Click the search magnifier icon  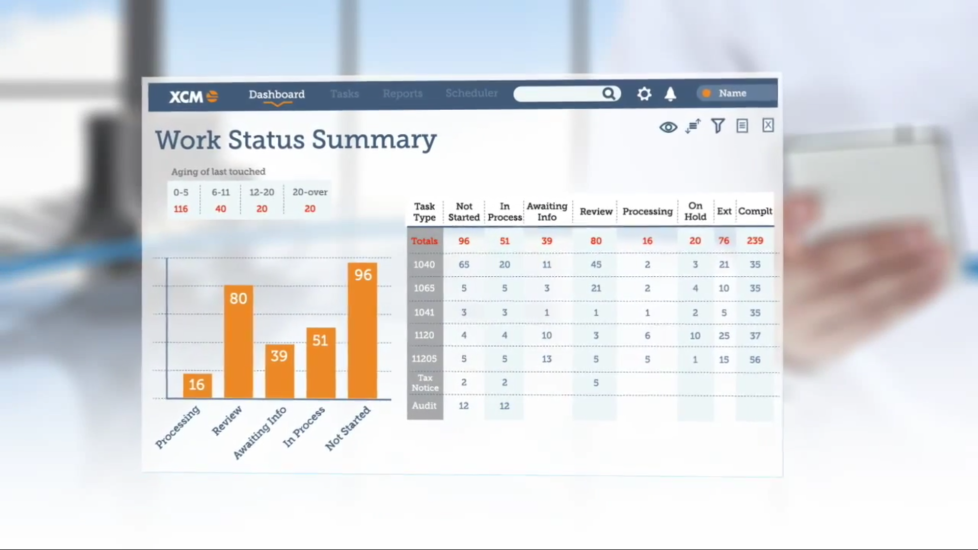click(608, 94)
